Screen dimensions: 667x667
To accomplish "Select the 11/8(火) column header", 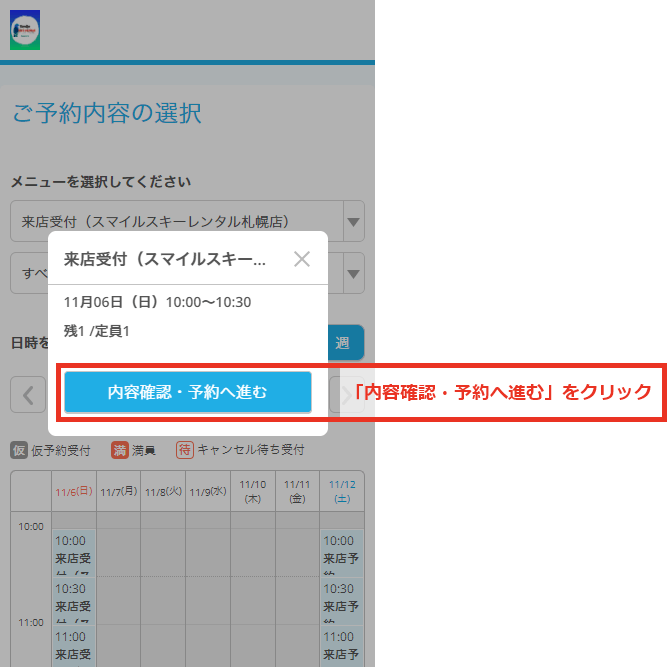I will 163,491.
